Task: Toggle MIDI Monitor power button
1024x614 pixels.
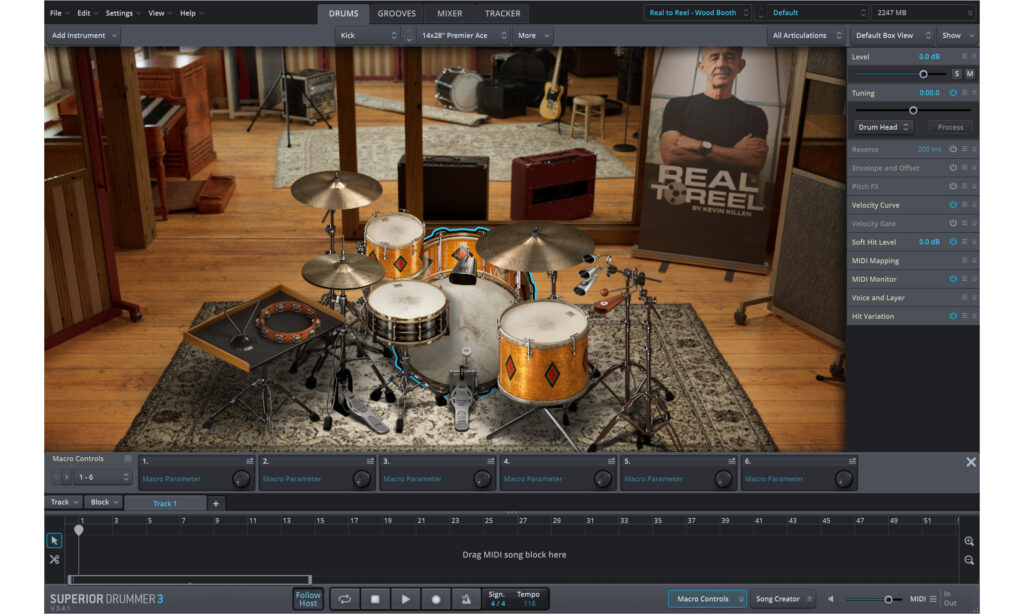Action: point(953,279)
